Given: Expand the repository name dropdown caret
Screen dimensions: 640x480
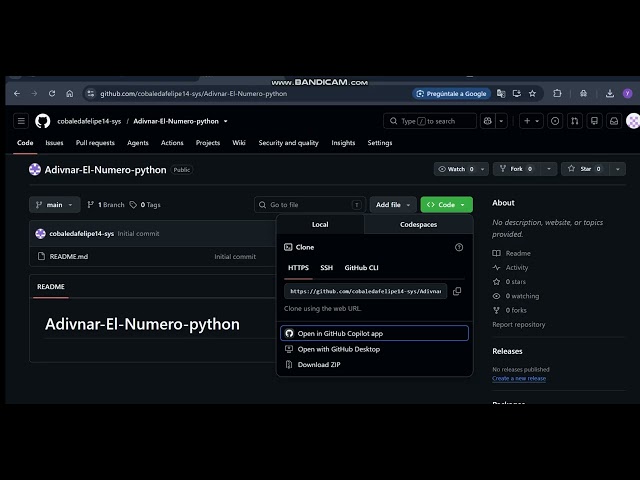Looking at the screenshot, I should pyautogui.click(x=225, y=121).
